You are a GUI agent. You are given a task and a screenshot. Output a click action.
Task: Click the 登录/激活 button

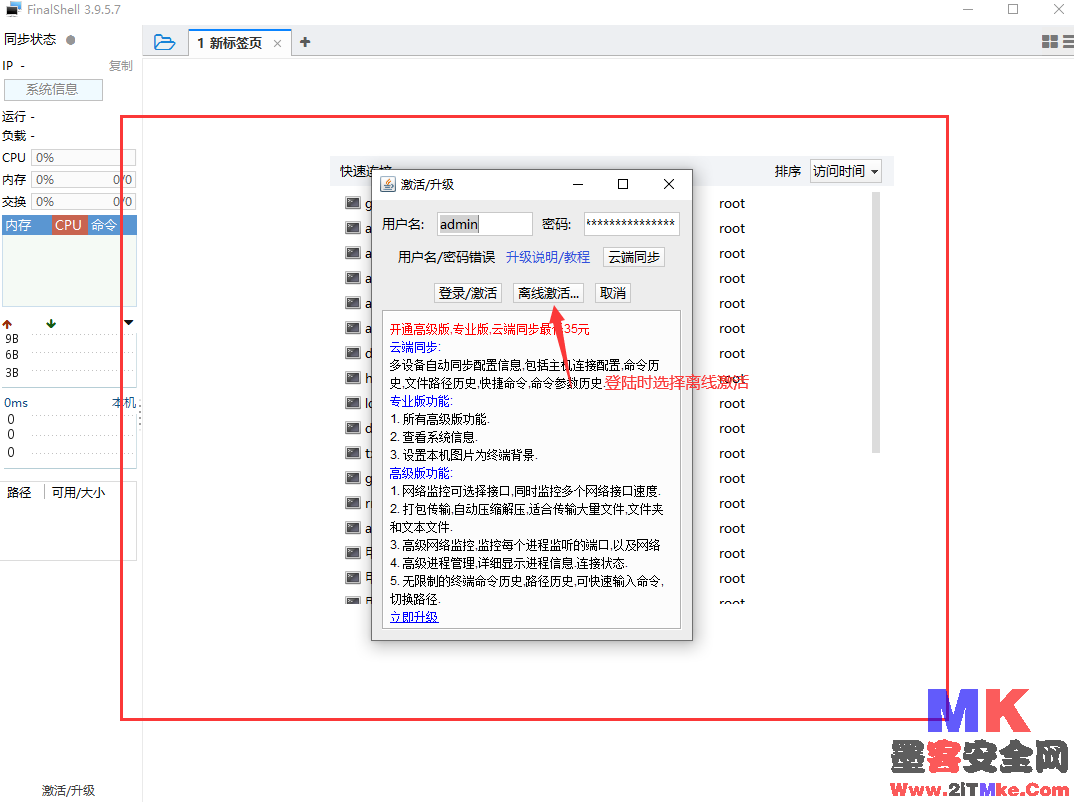click(x=468, y=293)
